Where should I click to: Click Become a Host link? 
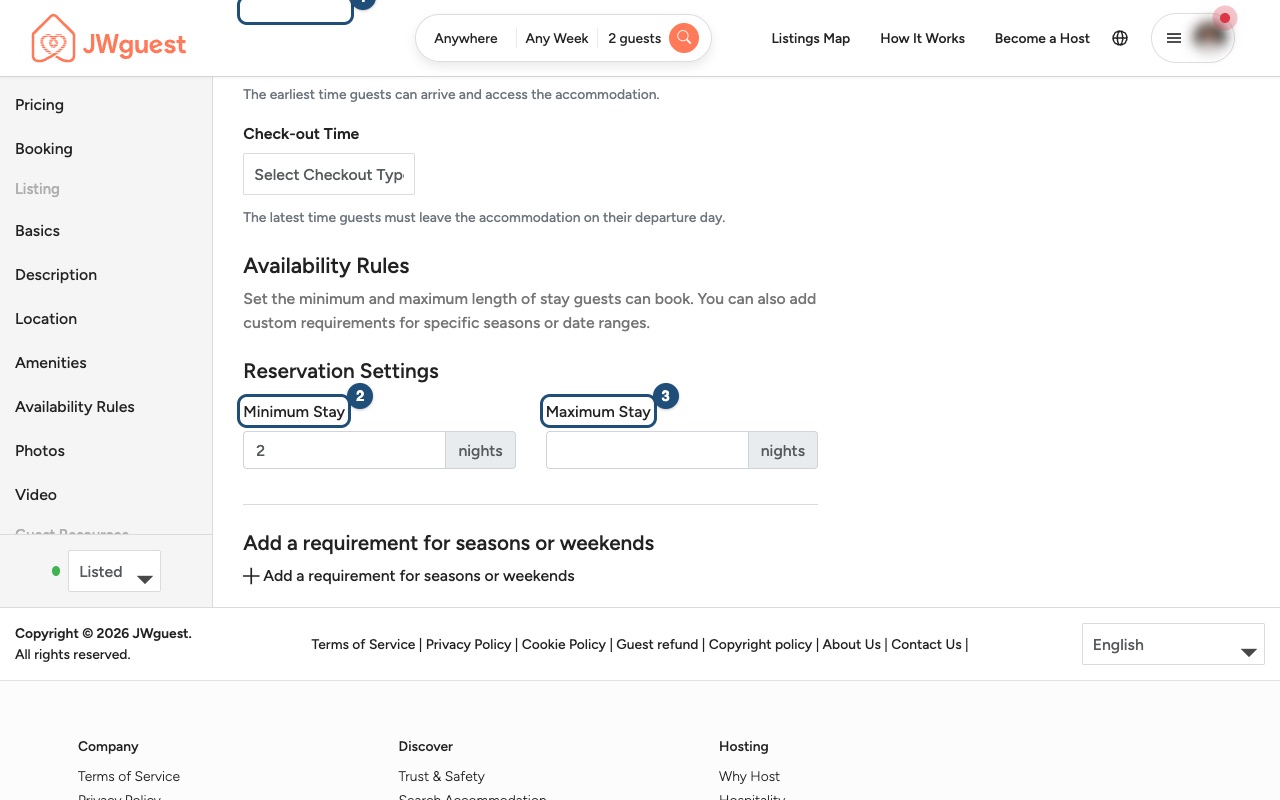(1042, 38)
